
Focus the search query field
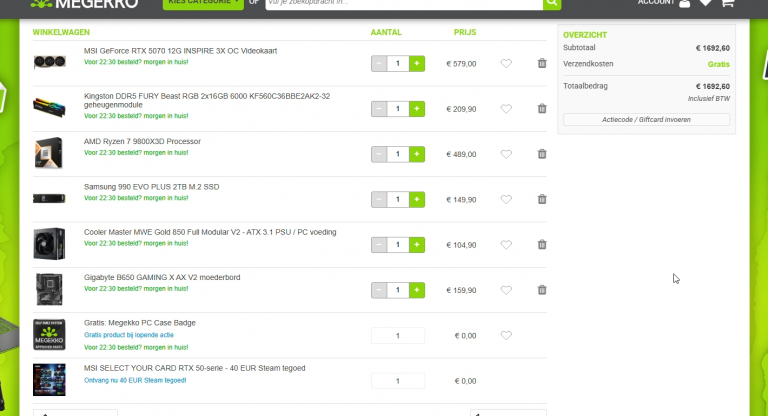click(404, 3)
